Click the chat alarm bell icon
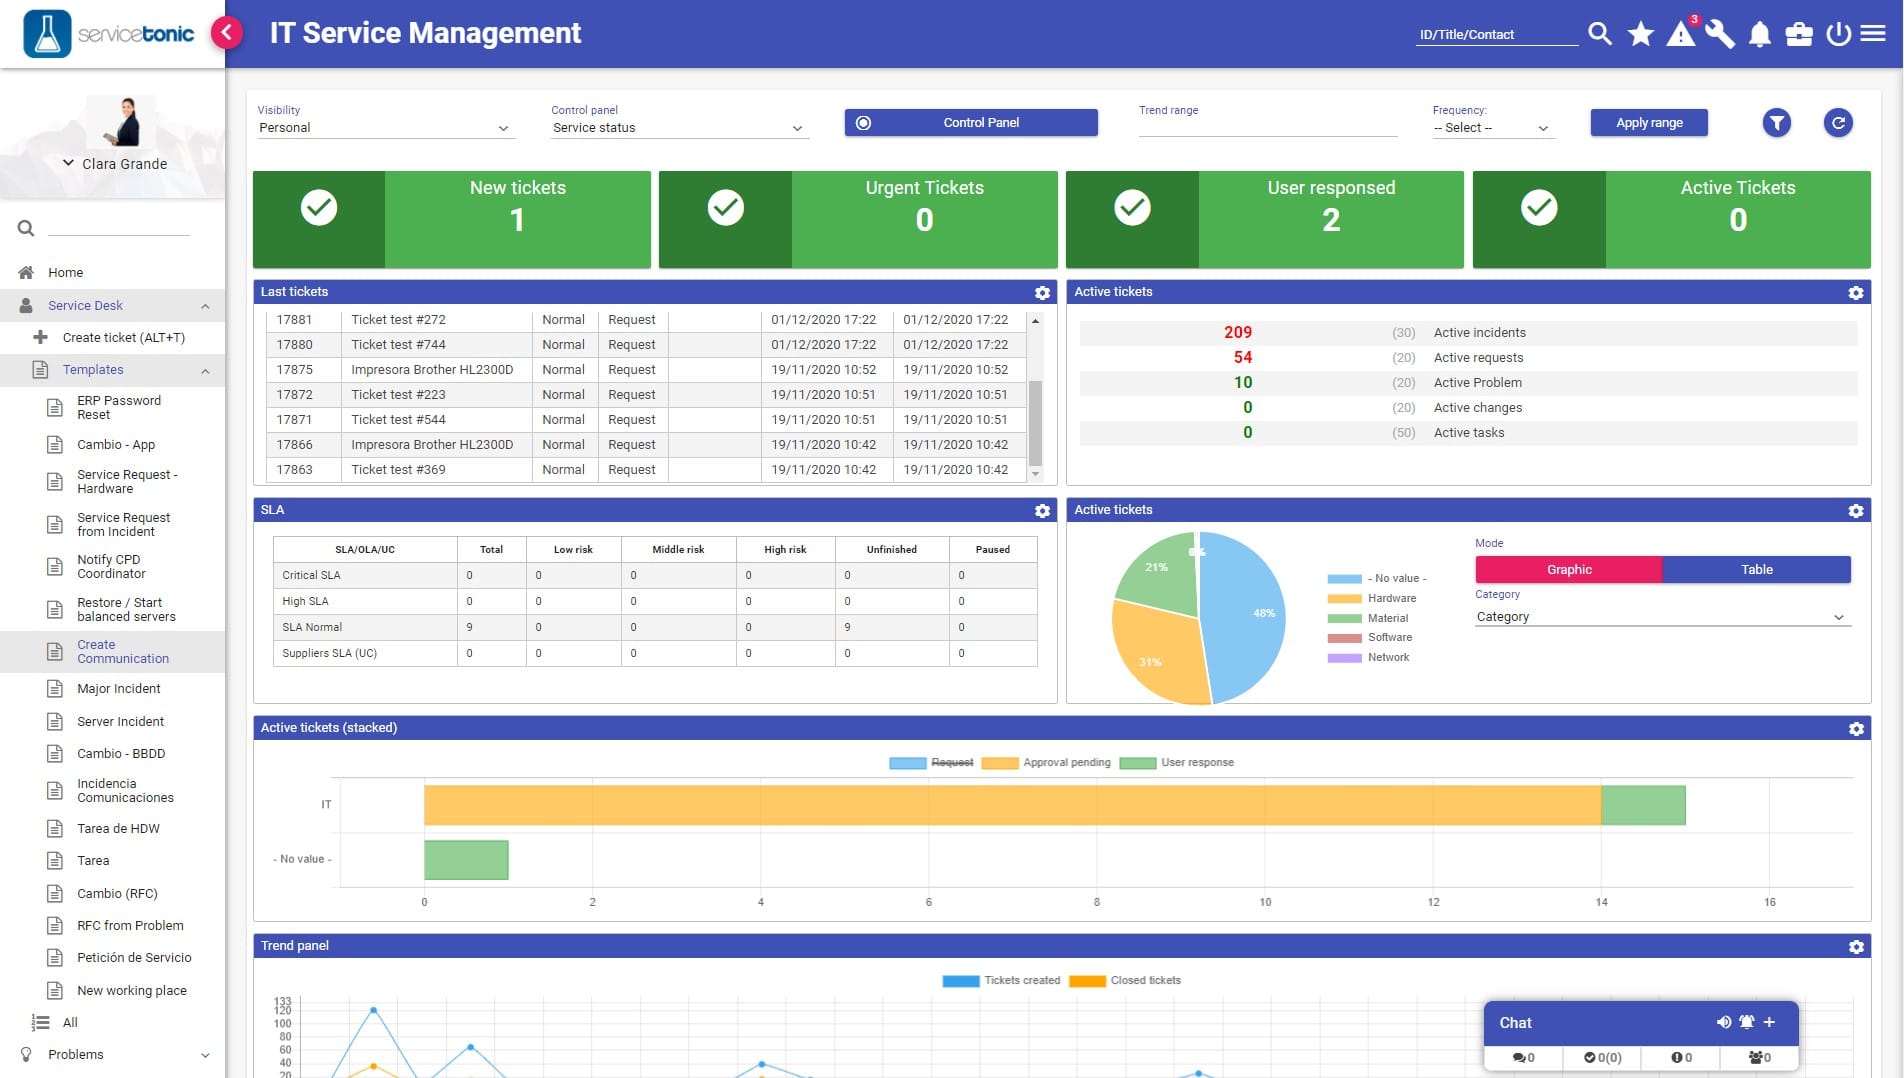Screen dimensions: 1904x1078 pyautogui.click(x=1747, y=1022)
